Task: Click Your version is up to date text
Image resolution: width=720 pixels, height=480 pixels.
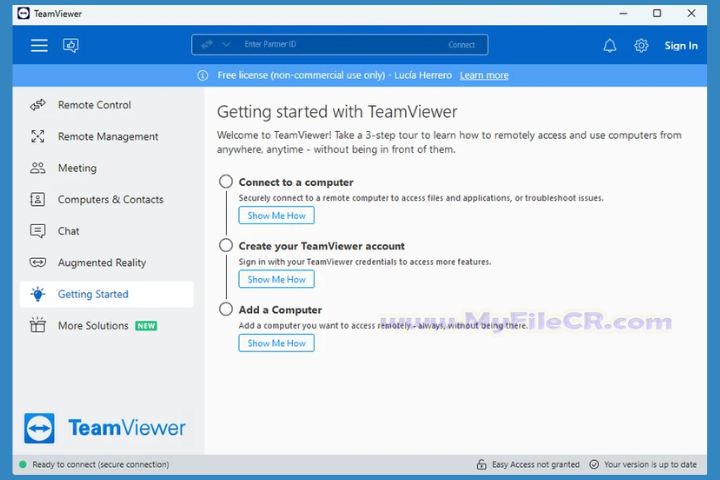Action: pos(650,464)
